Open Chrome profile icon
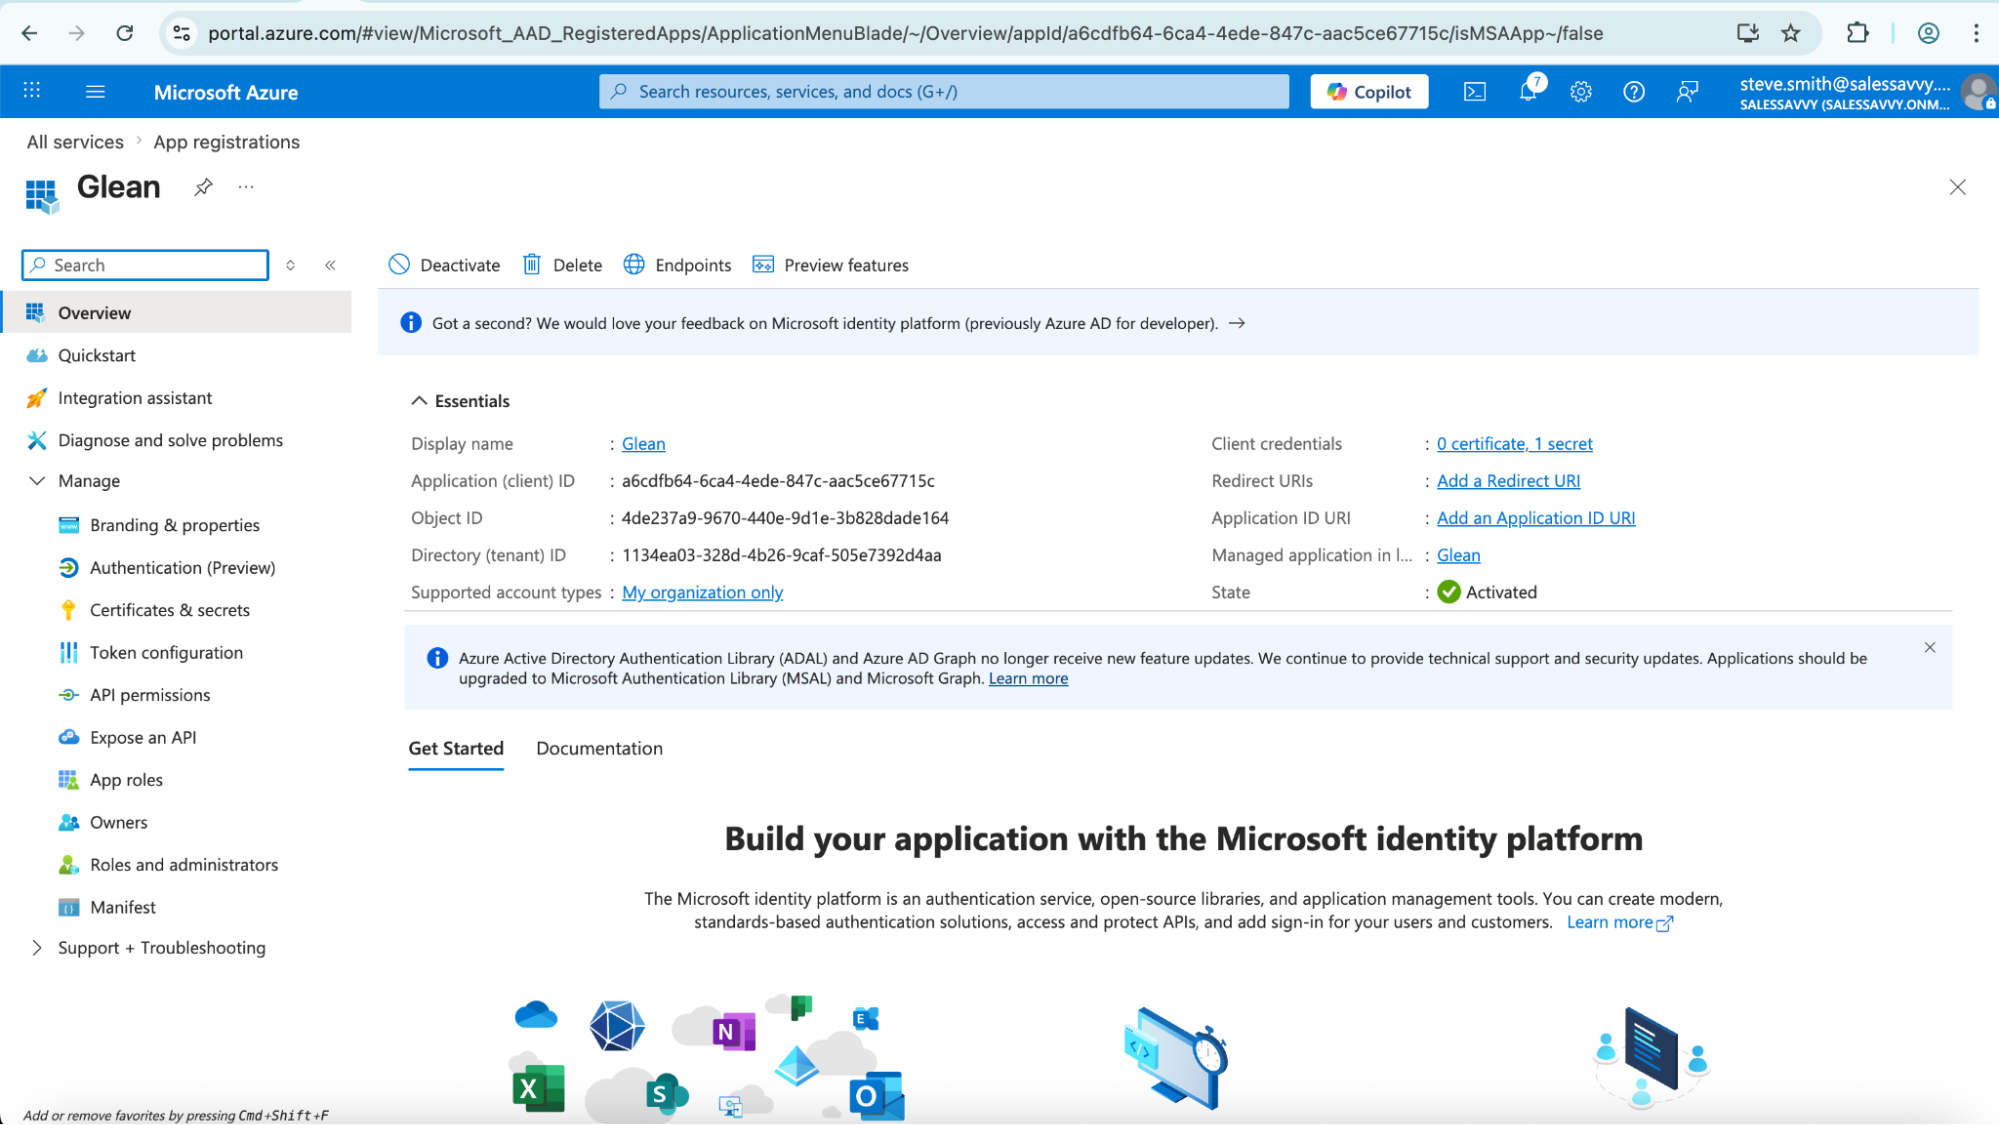The width and height of the screenshot is (1999, 1125). click(x=1928, y=33)
